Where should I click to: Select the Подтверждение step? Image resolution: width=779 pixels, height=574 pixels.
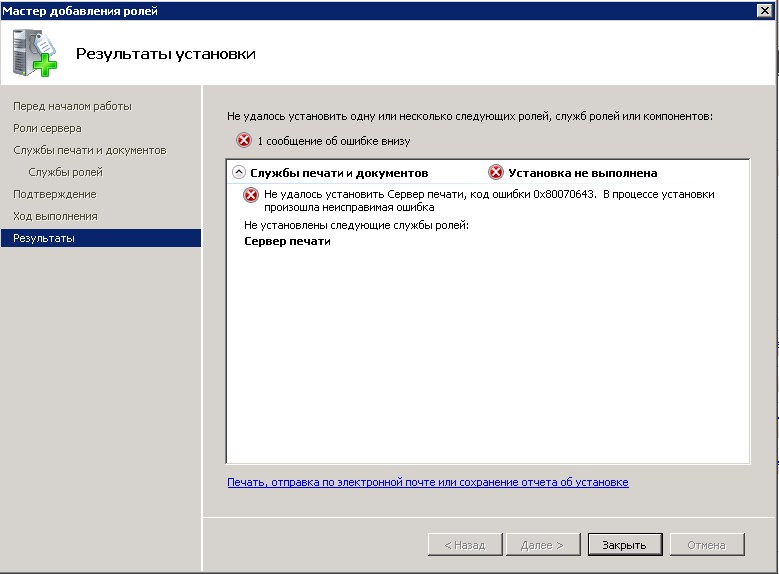(x=55, y=194)
